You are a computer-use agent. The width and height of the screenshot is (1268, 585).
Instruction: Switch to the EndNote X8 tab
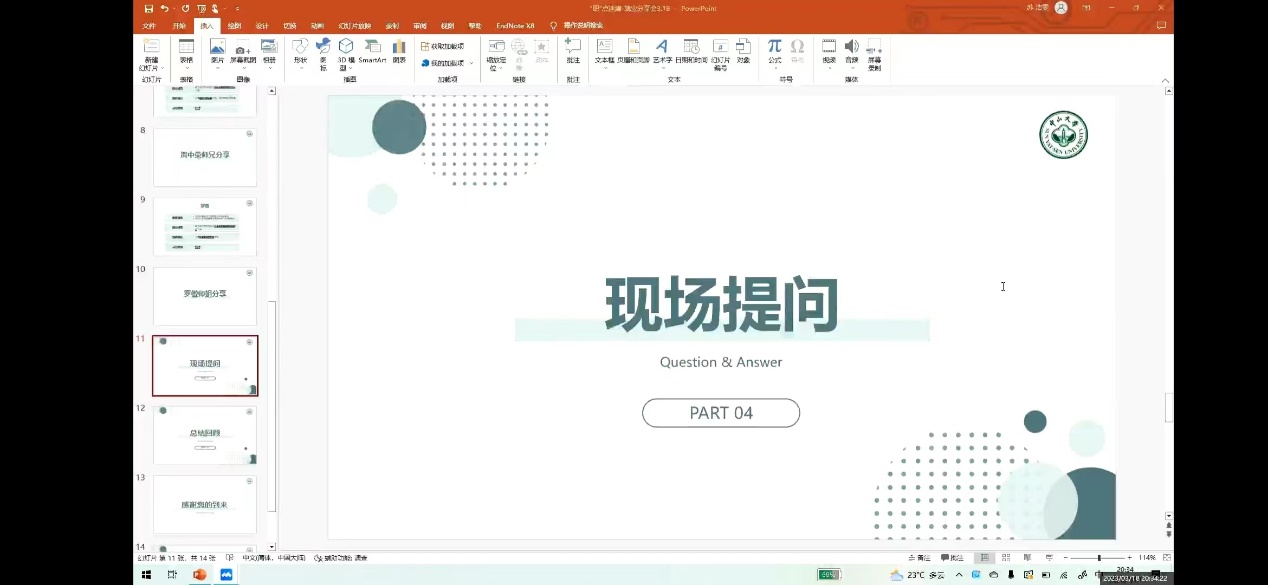[515, 26]
